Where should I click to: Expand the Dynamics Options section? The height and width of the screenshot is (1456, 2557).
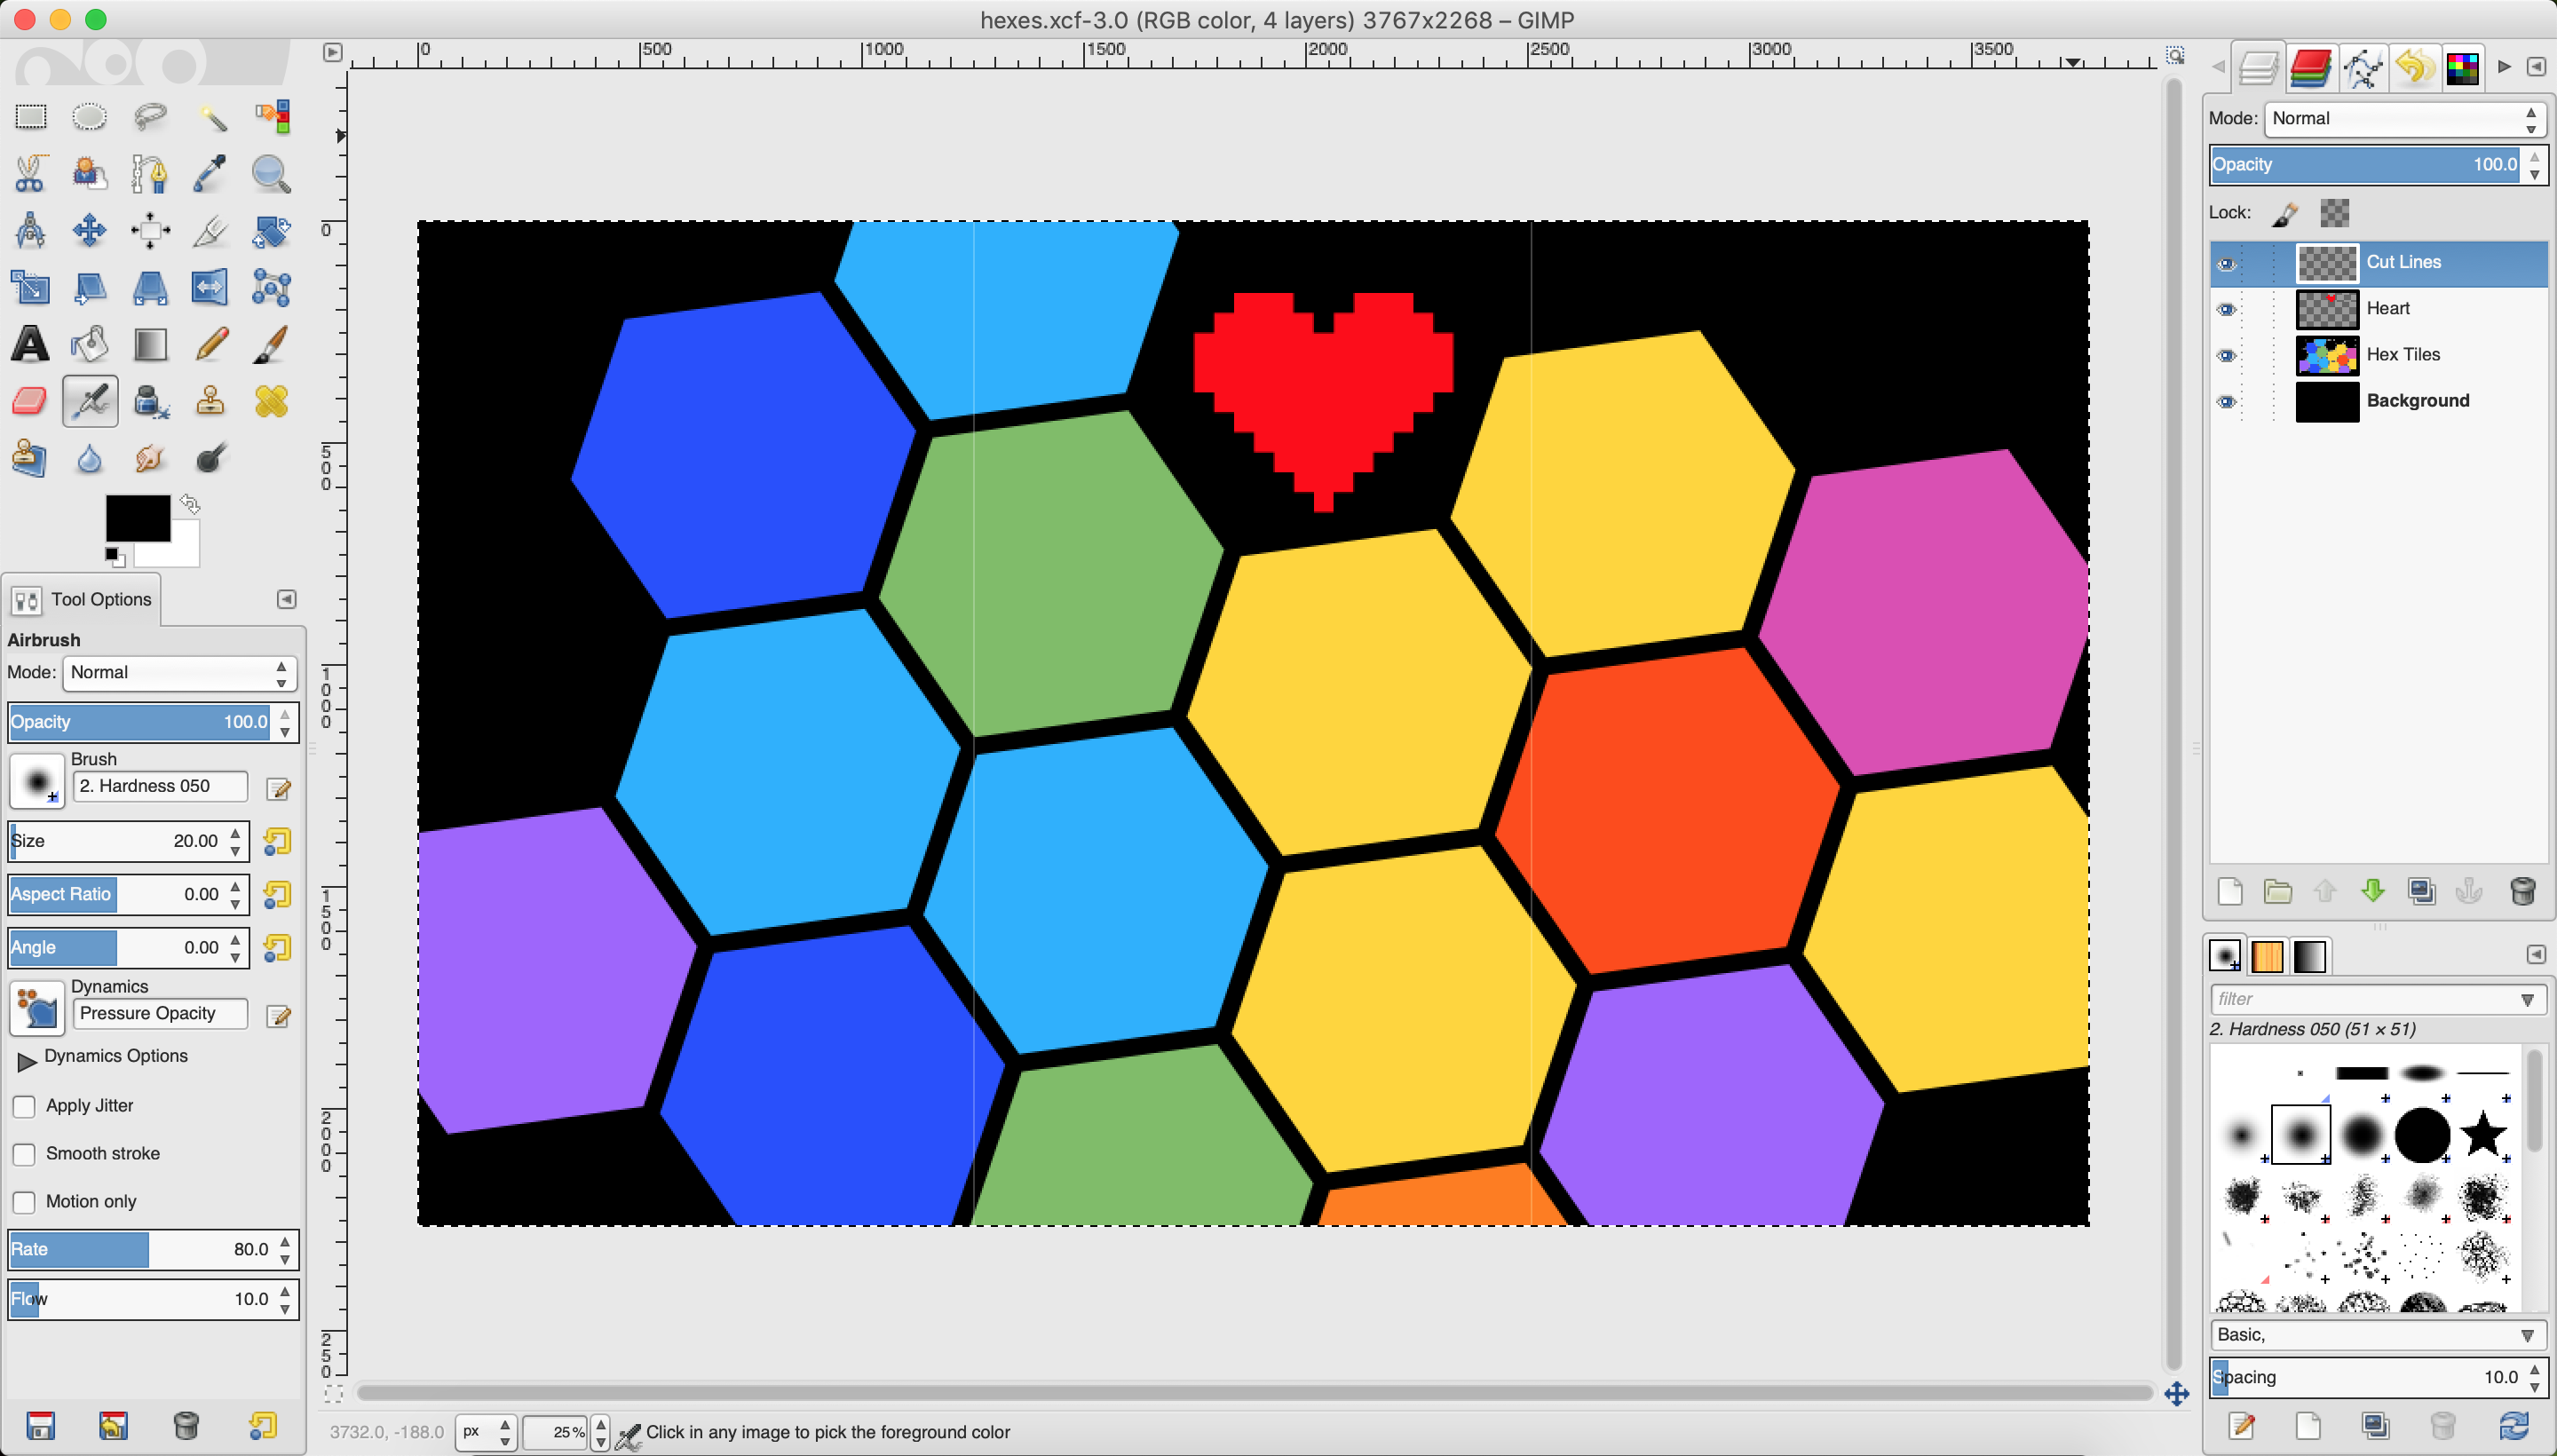click(x=27, y=1060)
